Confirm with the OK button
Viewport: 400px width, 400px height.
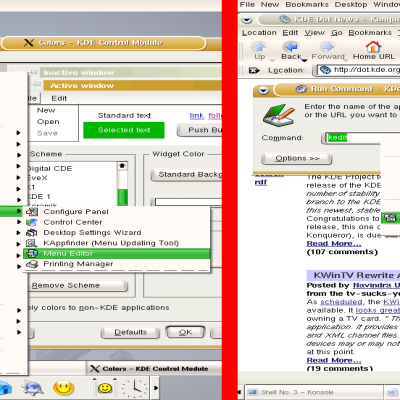point(185,332)
